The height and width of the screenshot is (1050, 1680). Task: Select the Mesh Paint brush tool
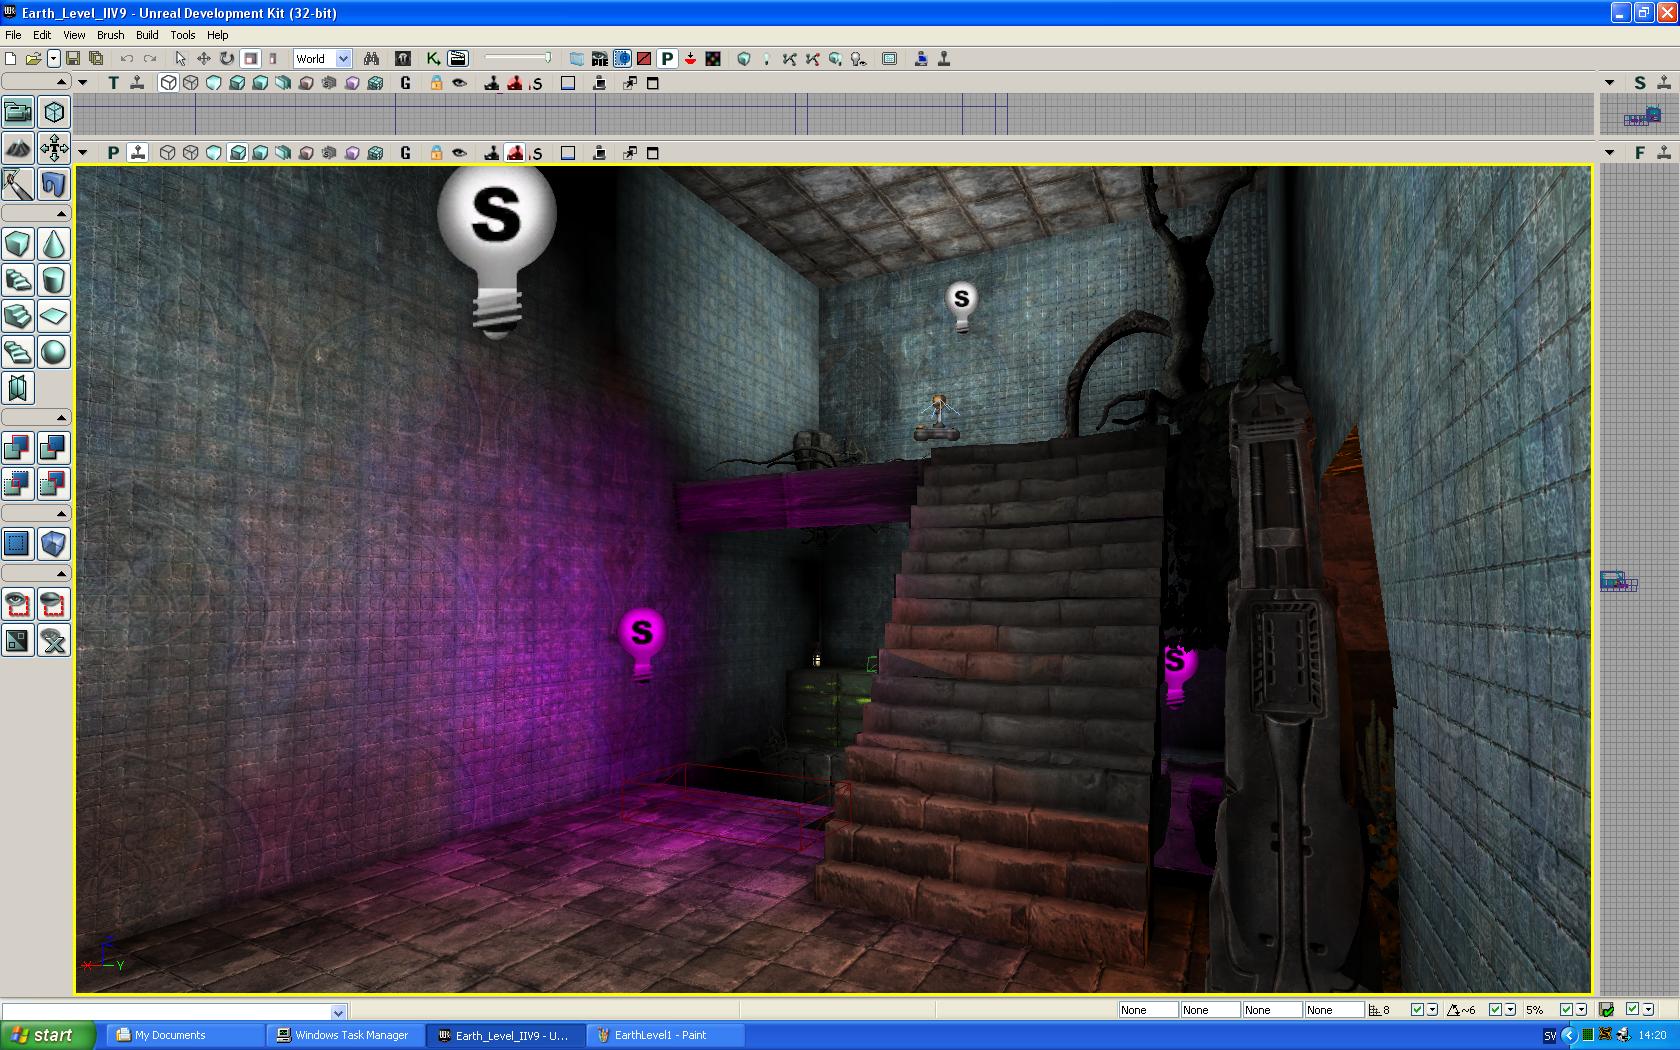[18, 185]
